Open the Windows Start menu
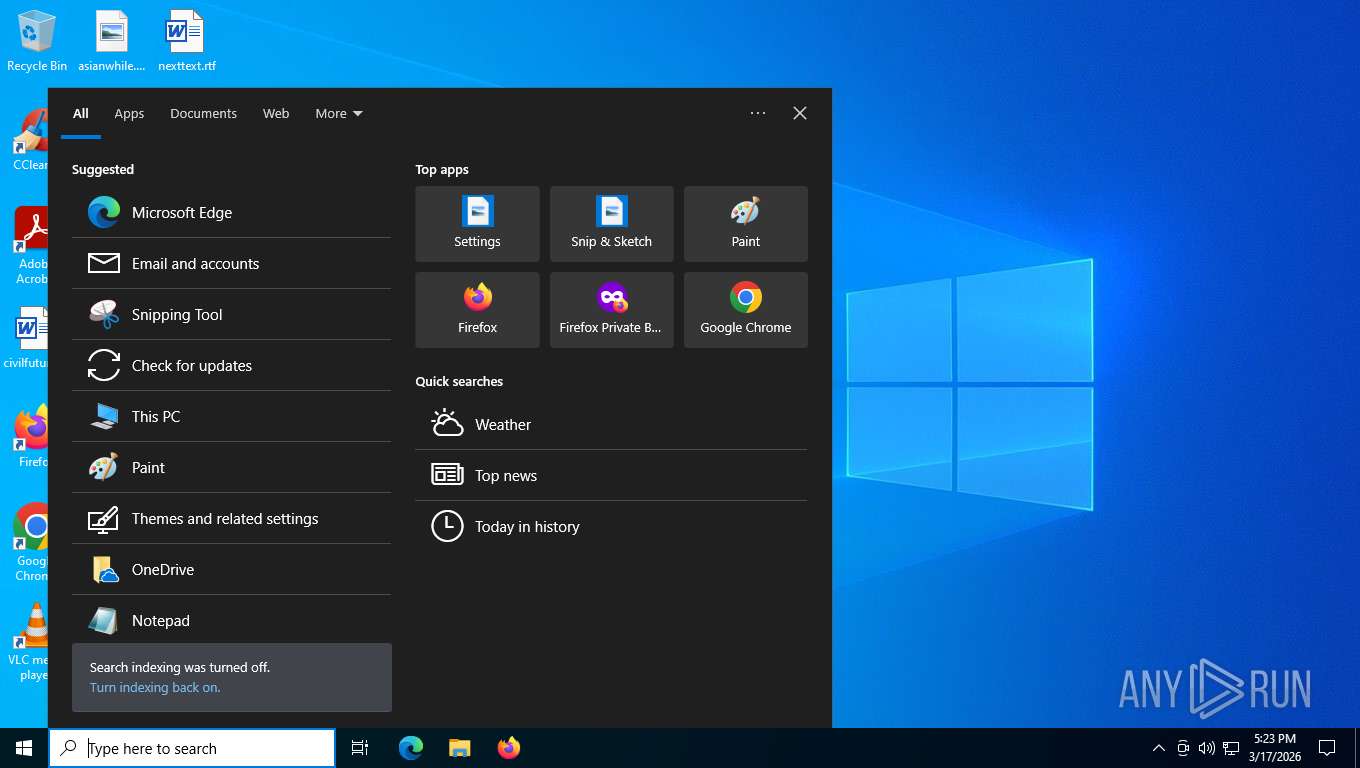Viewport: 1360px width, 768px height. pyautogui.click(x=24, y=748)
